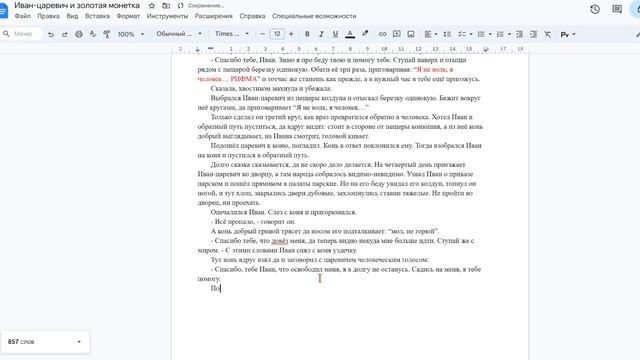Open line and paragraph spacing options
The image size is (640, 360).
tap(447, 34)
